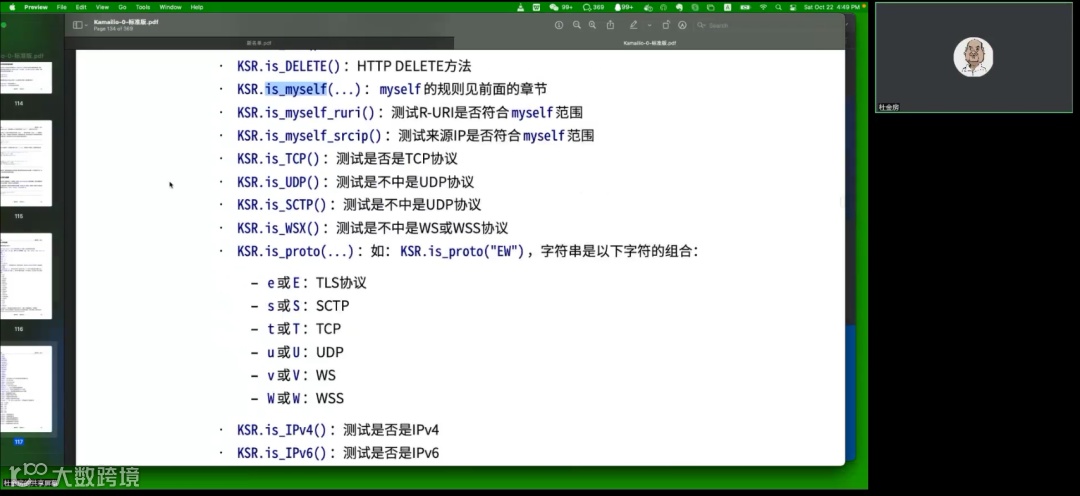Show the Markup toolbar
Screen dimensions: 1080x496
(x=683, y=25)
